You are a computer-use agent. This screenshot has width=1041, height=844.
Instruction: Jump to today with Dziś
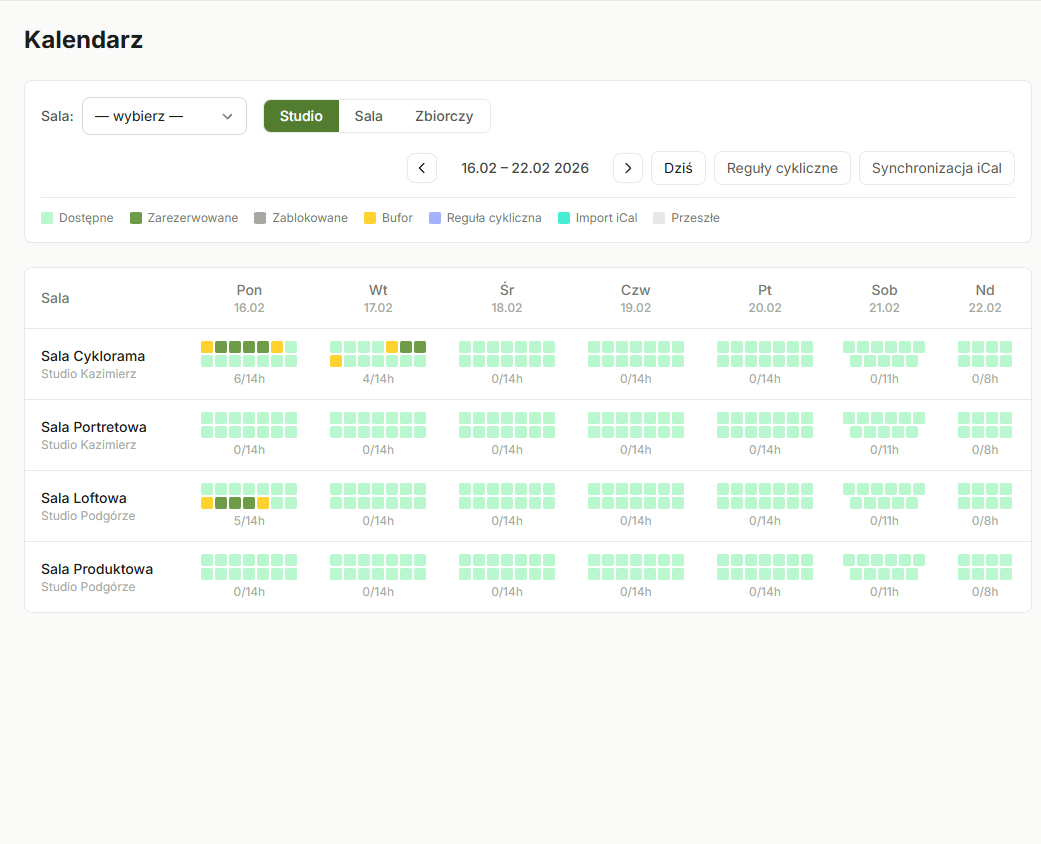[x=678, y=167]
